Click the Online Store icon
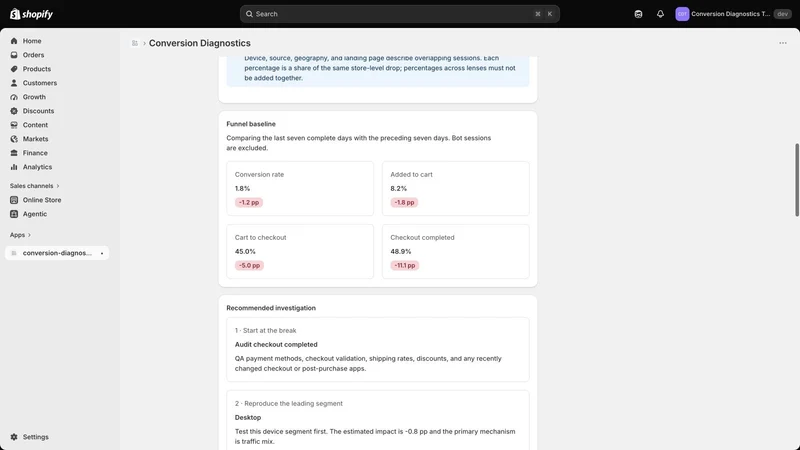800x450 pixels. (x=14, y=200)
